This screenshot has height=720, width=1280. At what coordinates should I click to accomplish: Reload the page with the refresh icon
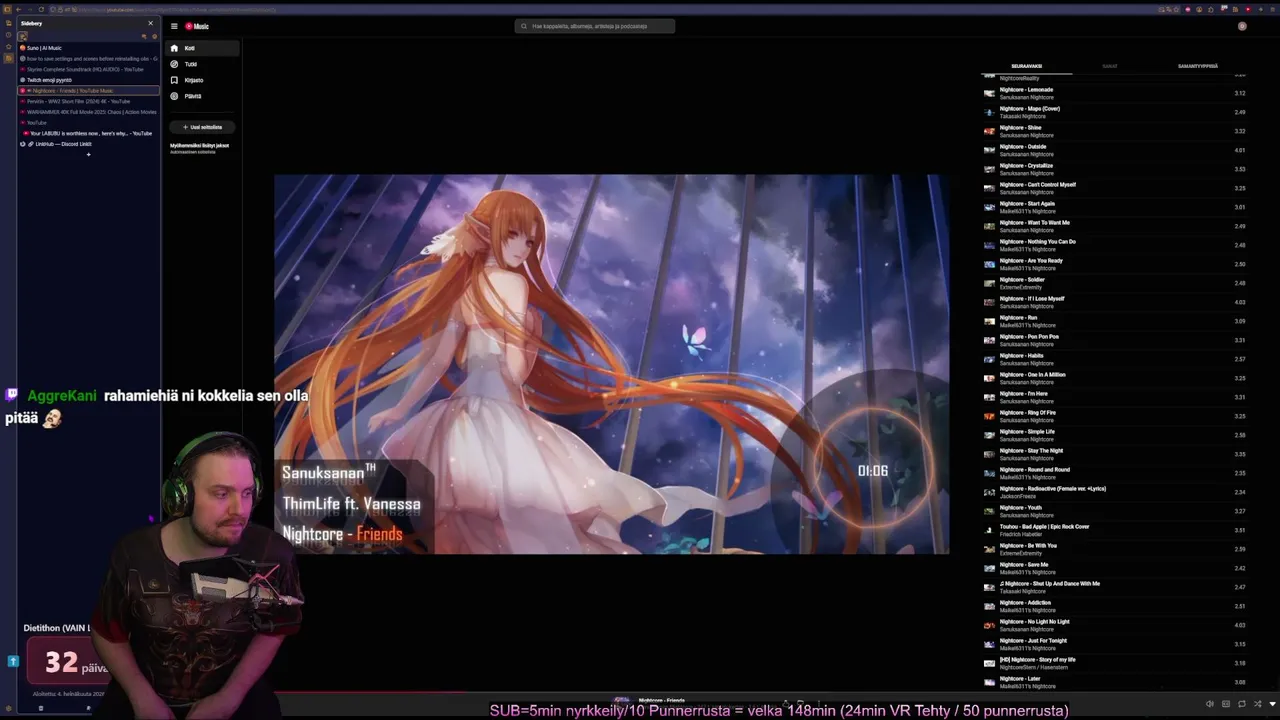coord(42,9)
